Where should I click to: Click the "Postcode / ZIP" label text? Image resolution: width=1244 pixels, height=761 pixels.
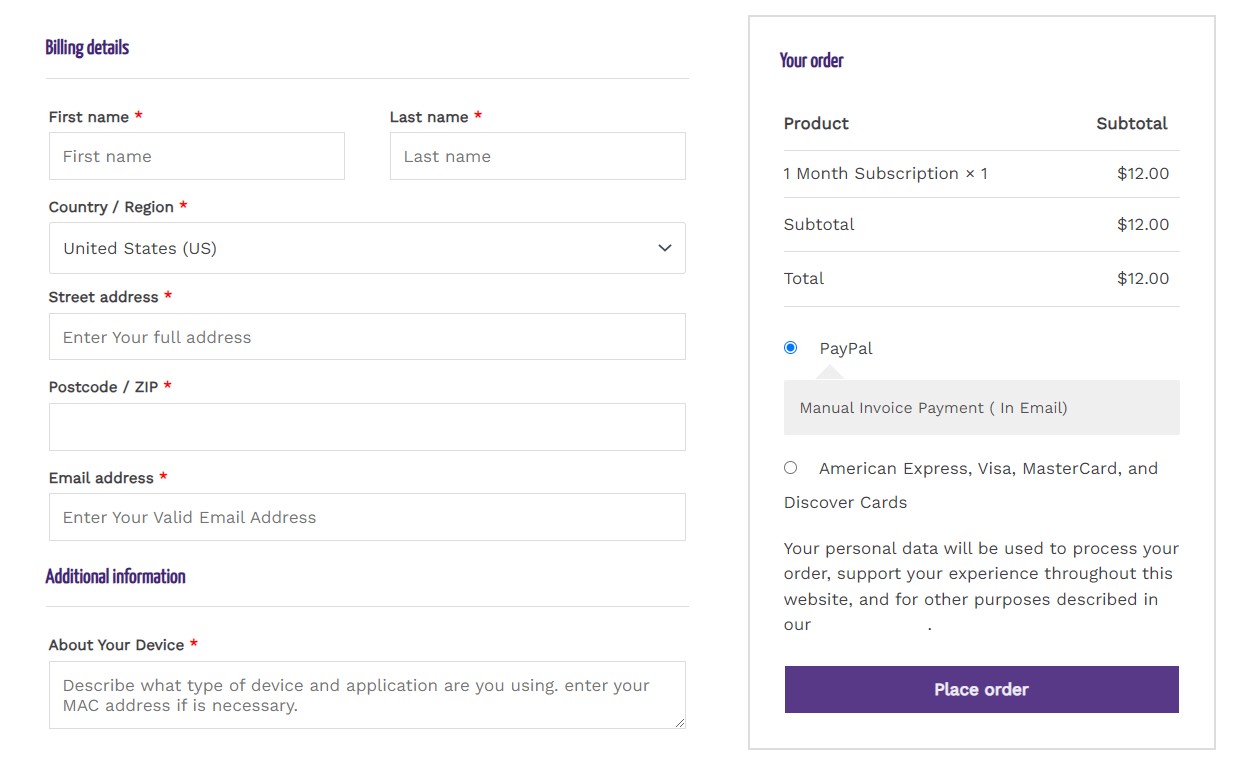(103, 387)
